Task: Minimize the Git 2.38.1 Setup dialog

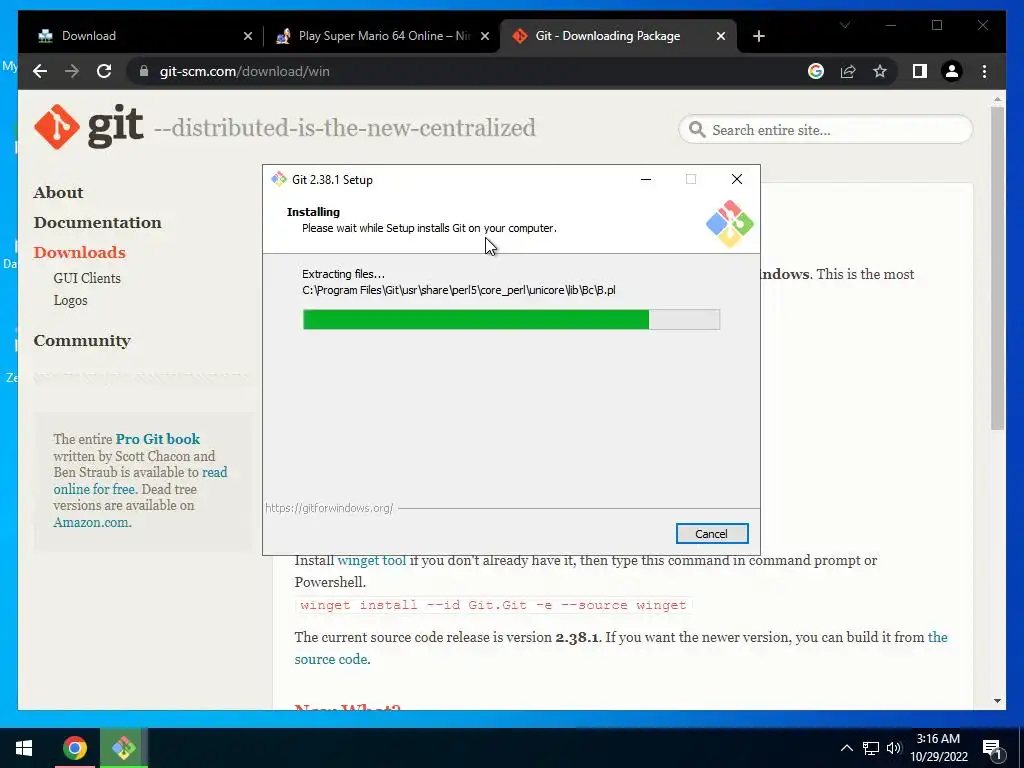Action: [646, 179]
